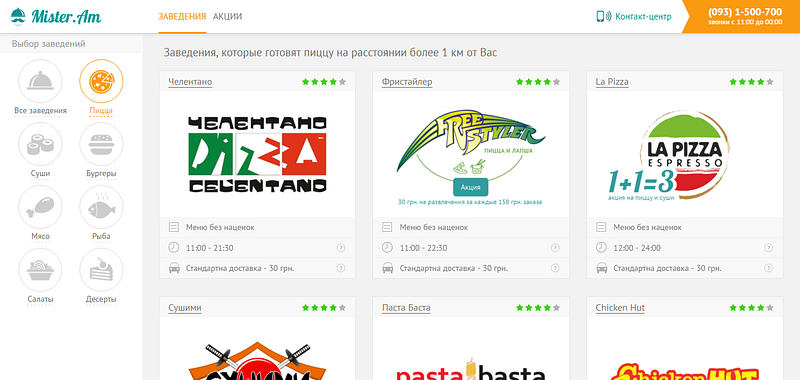The width and height of the screenshot is (800, 380).
Task: Click the phone icon beside Контакт-центр
Action: [x=604, y=16]
